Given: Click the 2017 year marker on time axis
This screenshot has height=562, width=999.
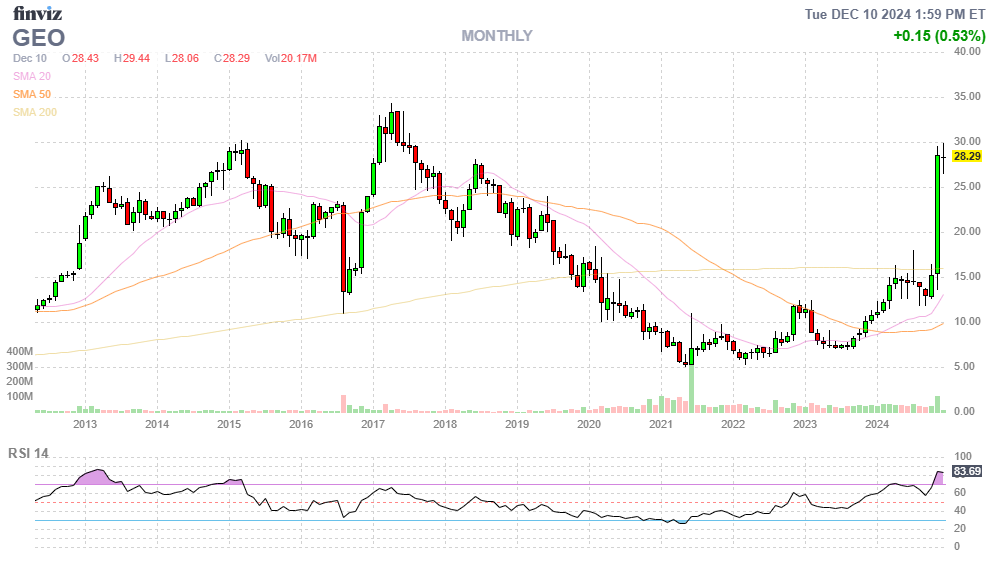Looking at the screenshot, I should [373, 424].
